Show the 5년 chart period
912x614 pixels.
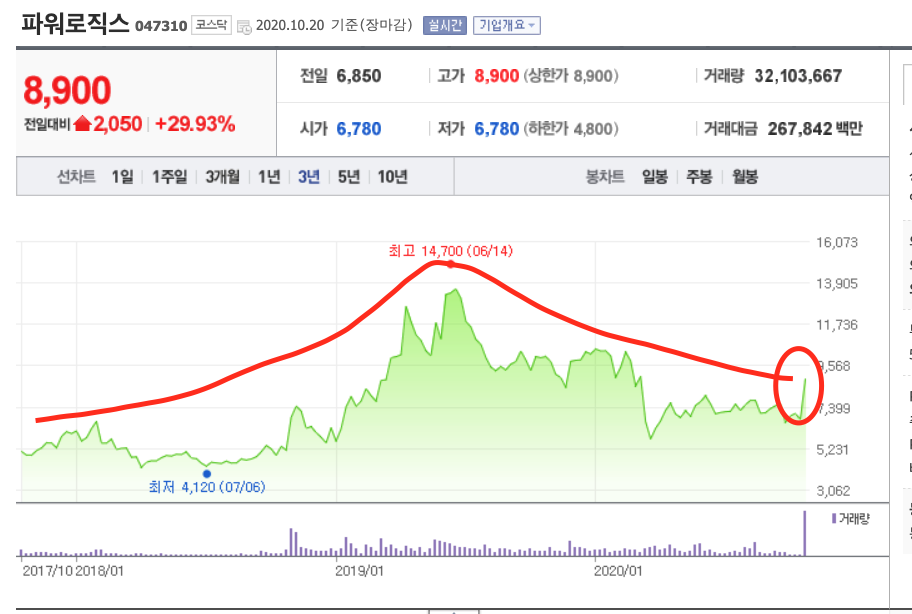pyautogui.click(x=348, y=177)
